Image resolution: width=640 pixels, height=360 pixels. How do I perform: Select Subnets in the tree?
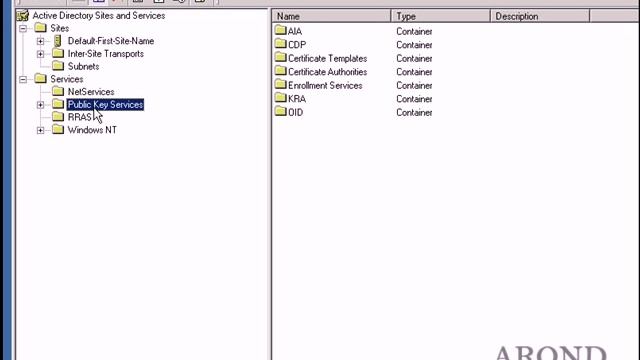[84, 66]
